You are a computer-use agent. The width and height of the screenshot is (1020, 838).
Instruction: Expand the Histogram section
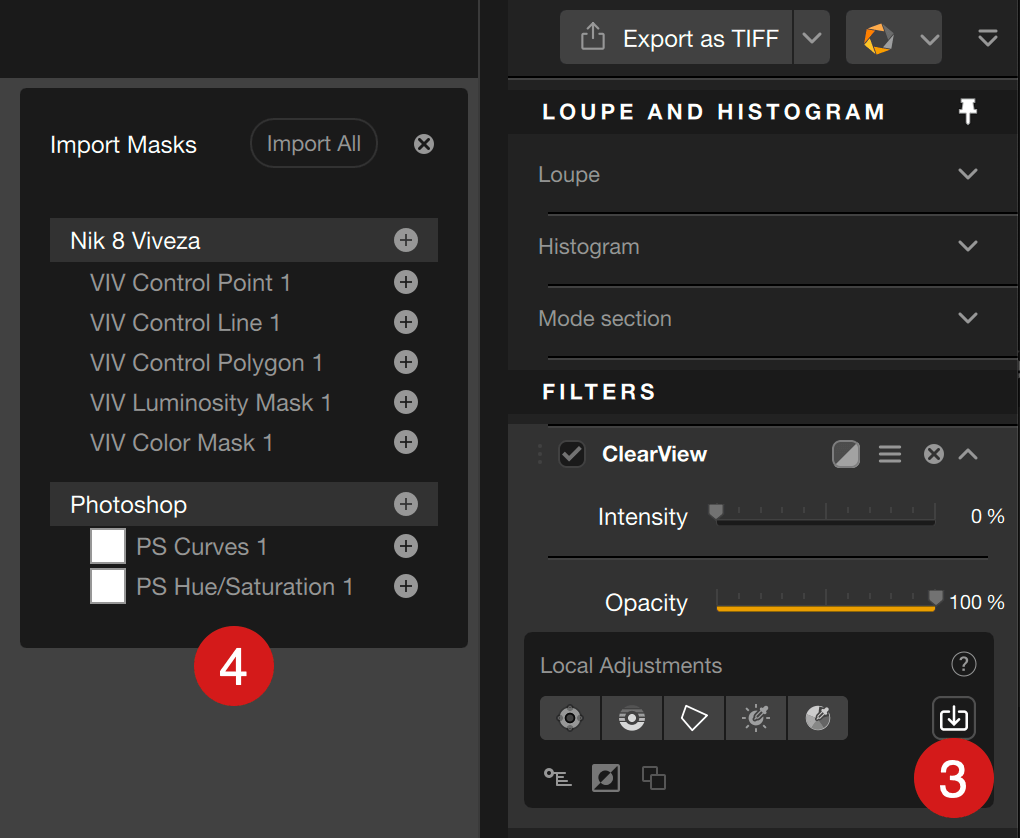[967, 246]
